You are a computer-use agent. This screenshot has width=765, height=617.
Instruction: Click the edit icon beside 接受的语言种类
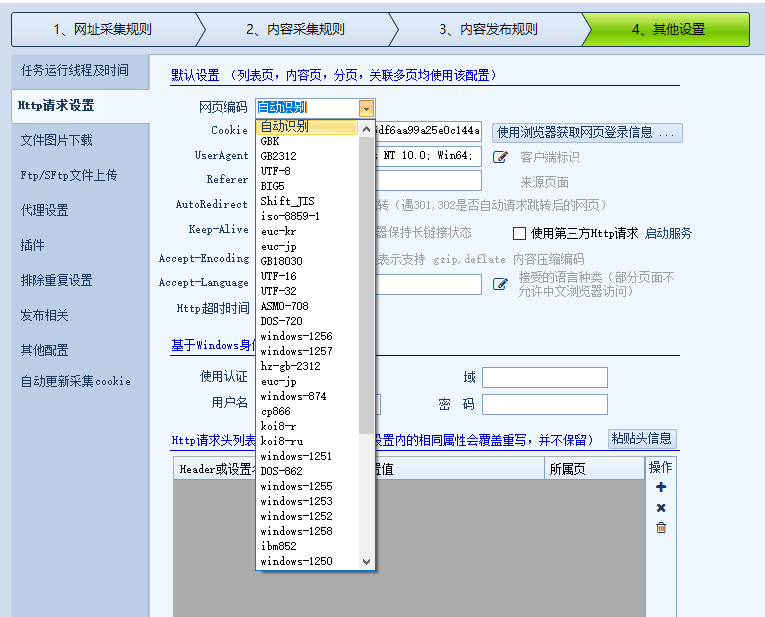tap(501, 284)
